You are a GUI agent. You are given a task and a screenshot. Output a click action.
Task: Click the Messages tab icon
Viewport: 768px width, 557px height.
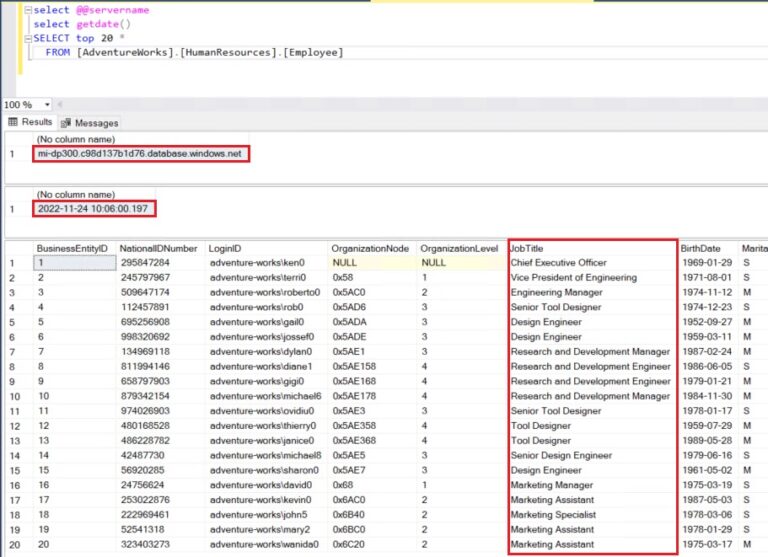point(66,122)
